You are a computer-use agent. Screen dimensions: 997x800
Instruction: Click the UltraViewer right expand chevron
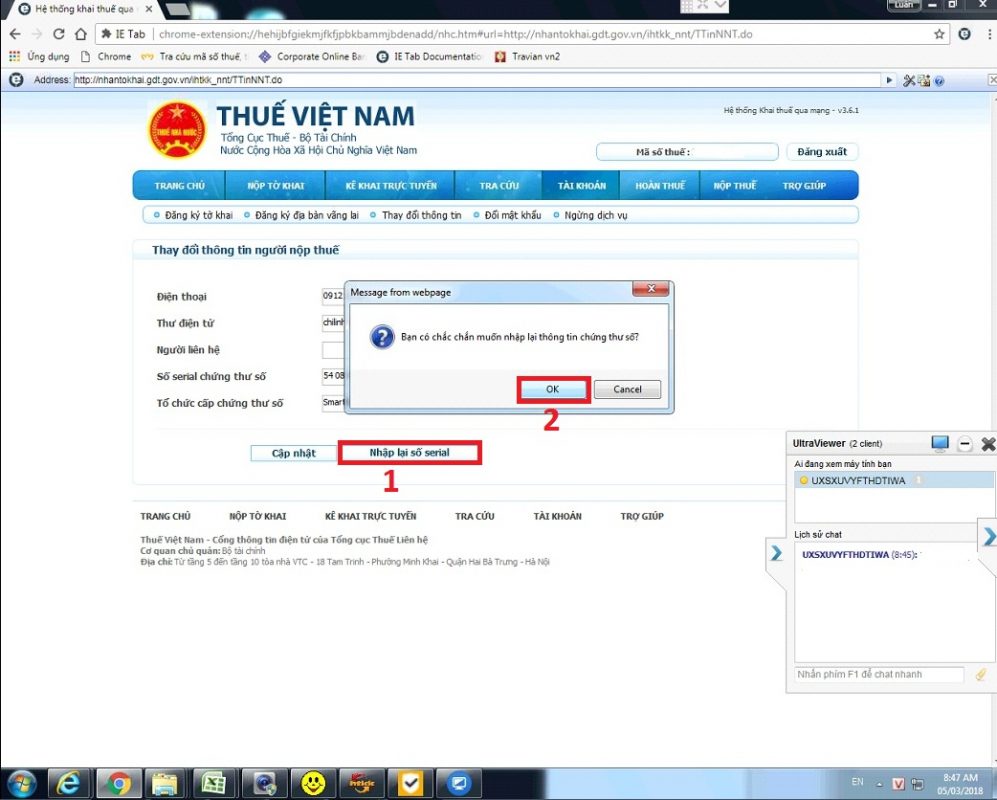click(989, 536)
